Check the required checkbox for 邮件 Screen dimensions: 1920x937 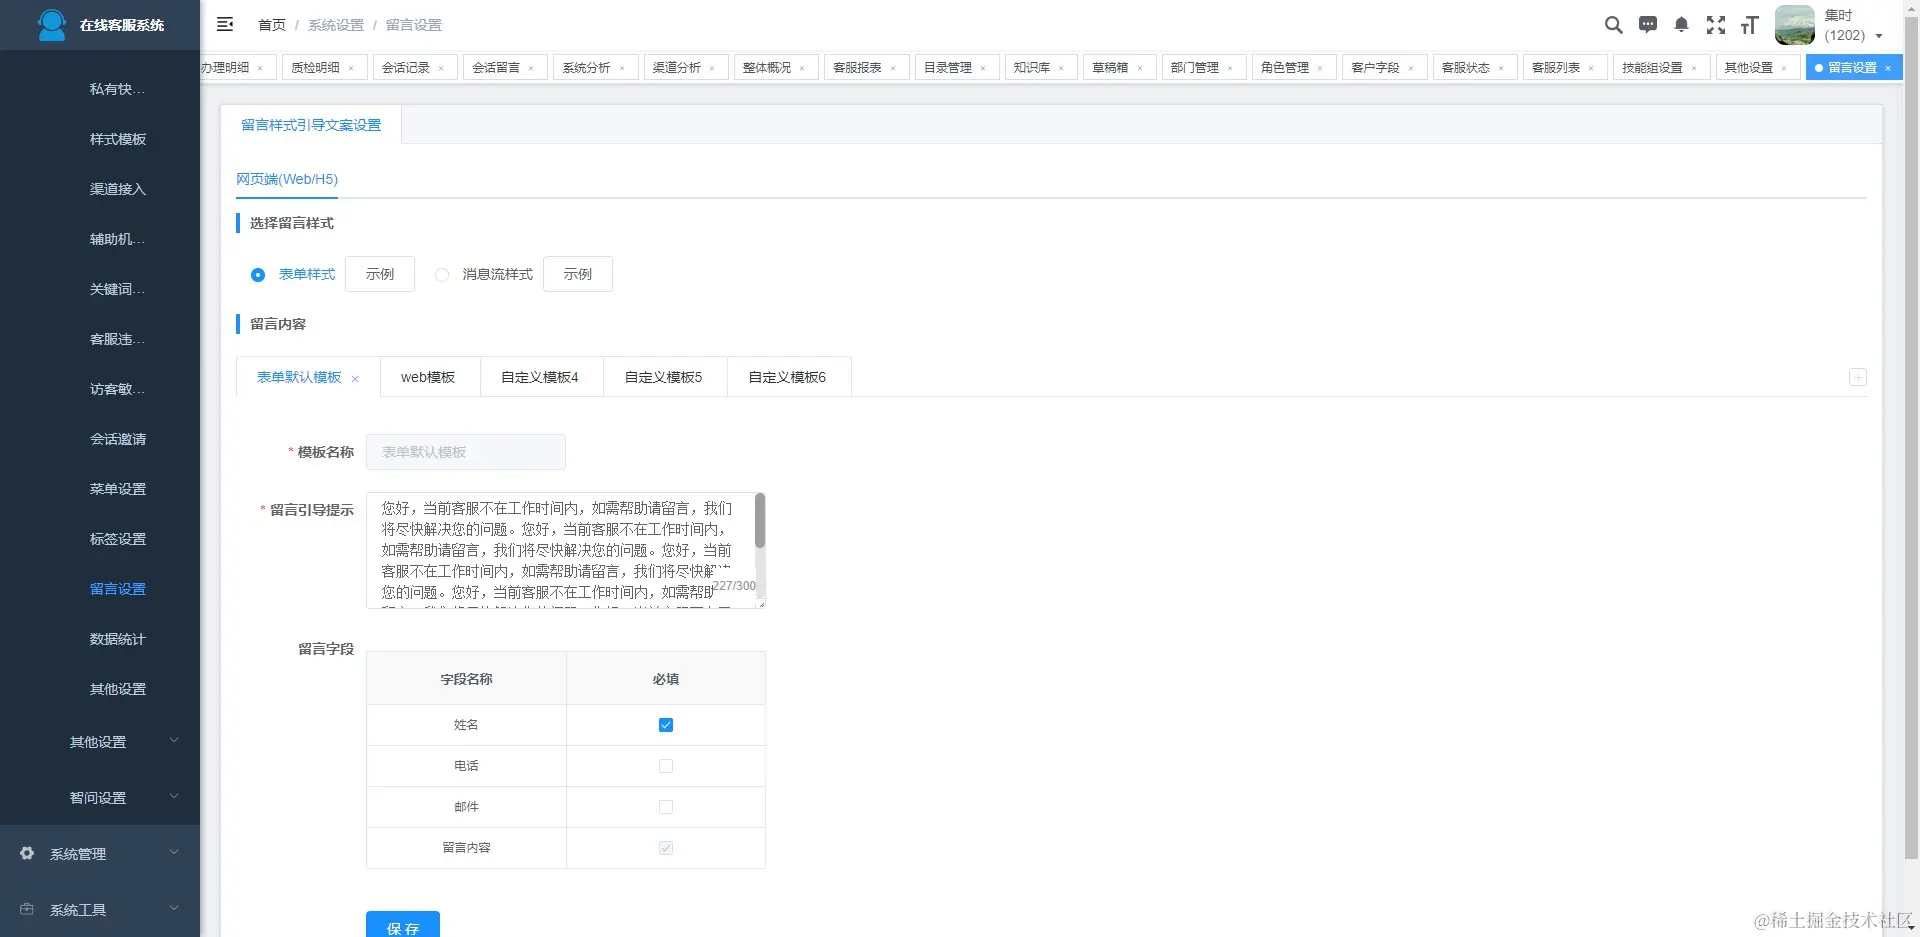666,807
